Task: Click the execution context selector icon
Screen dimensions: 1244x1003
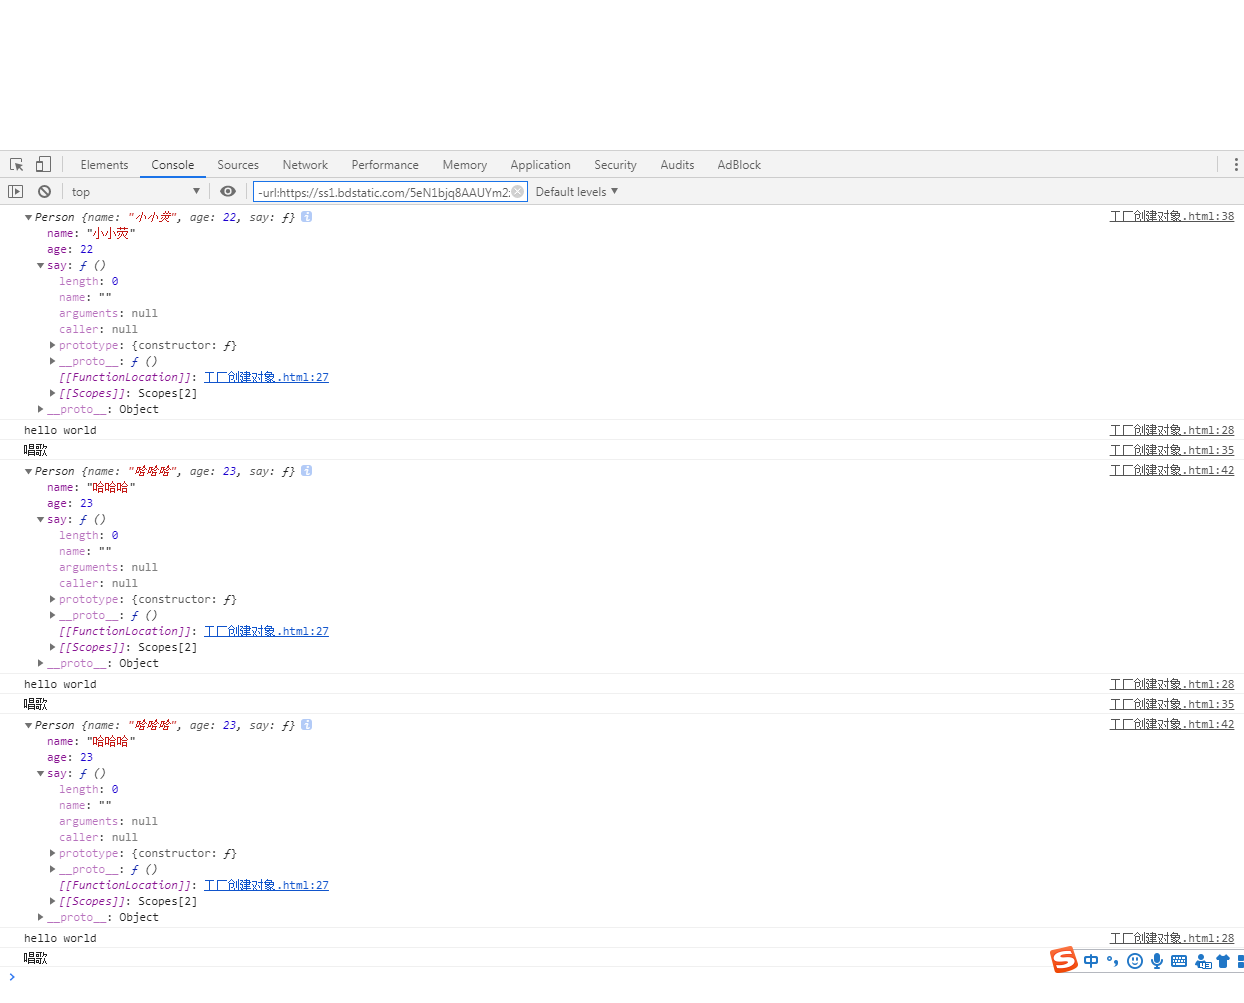Action: click(15, 191)
